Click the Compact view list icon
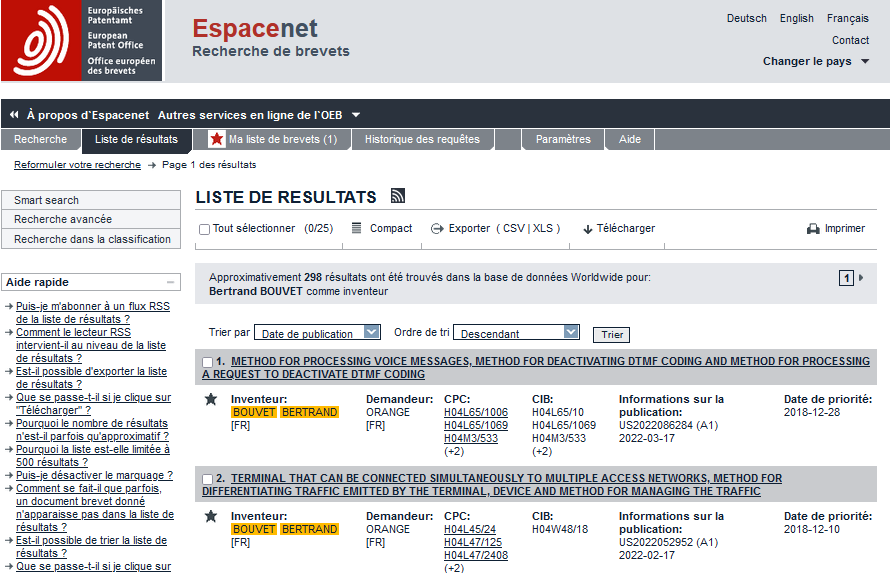Viewport: 890px width, 573px height. point(356,228)
